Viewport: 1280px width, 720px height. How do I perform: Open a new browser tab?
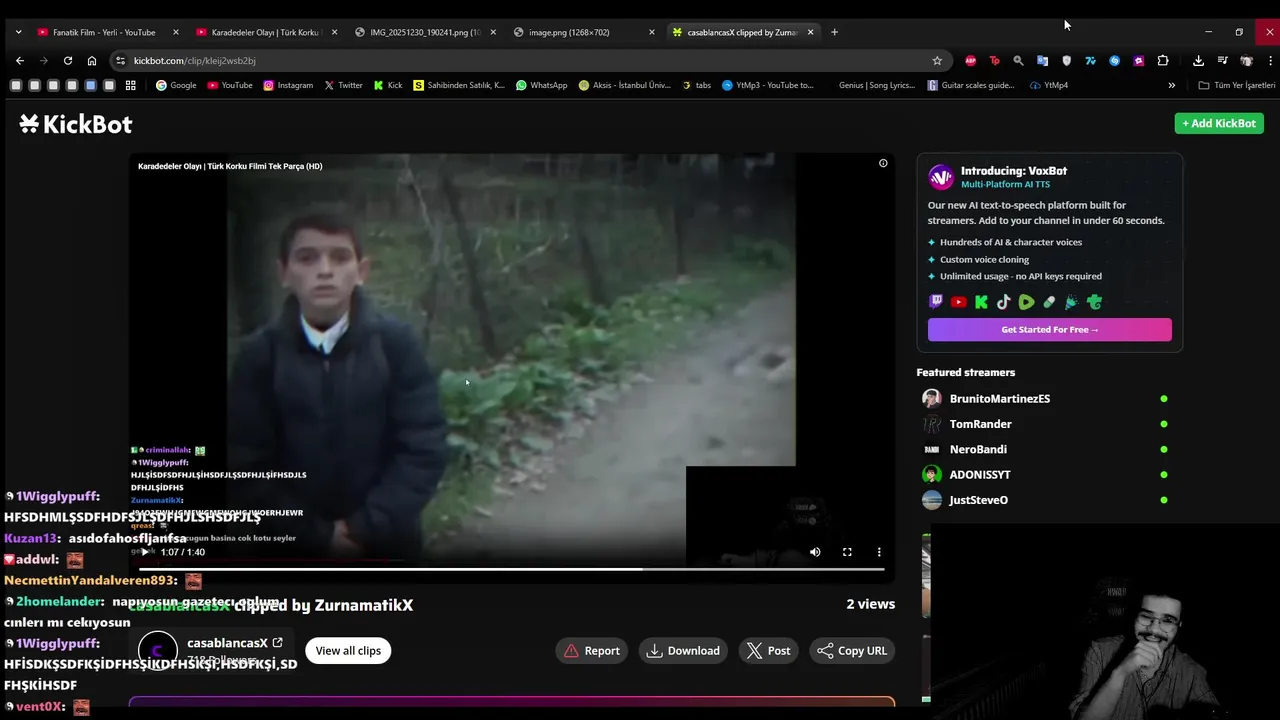(x=834, y=32)
